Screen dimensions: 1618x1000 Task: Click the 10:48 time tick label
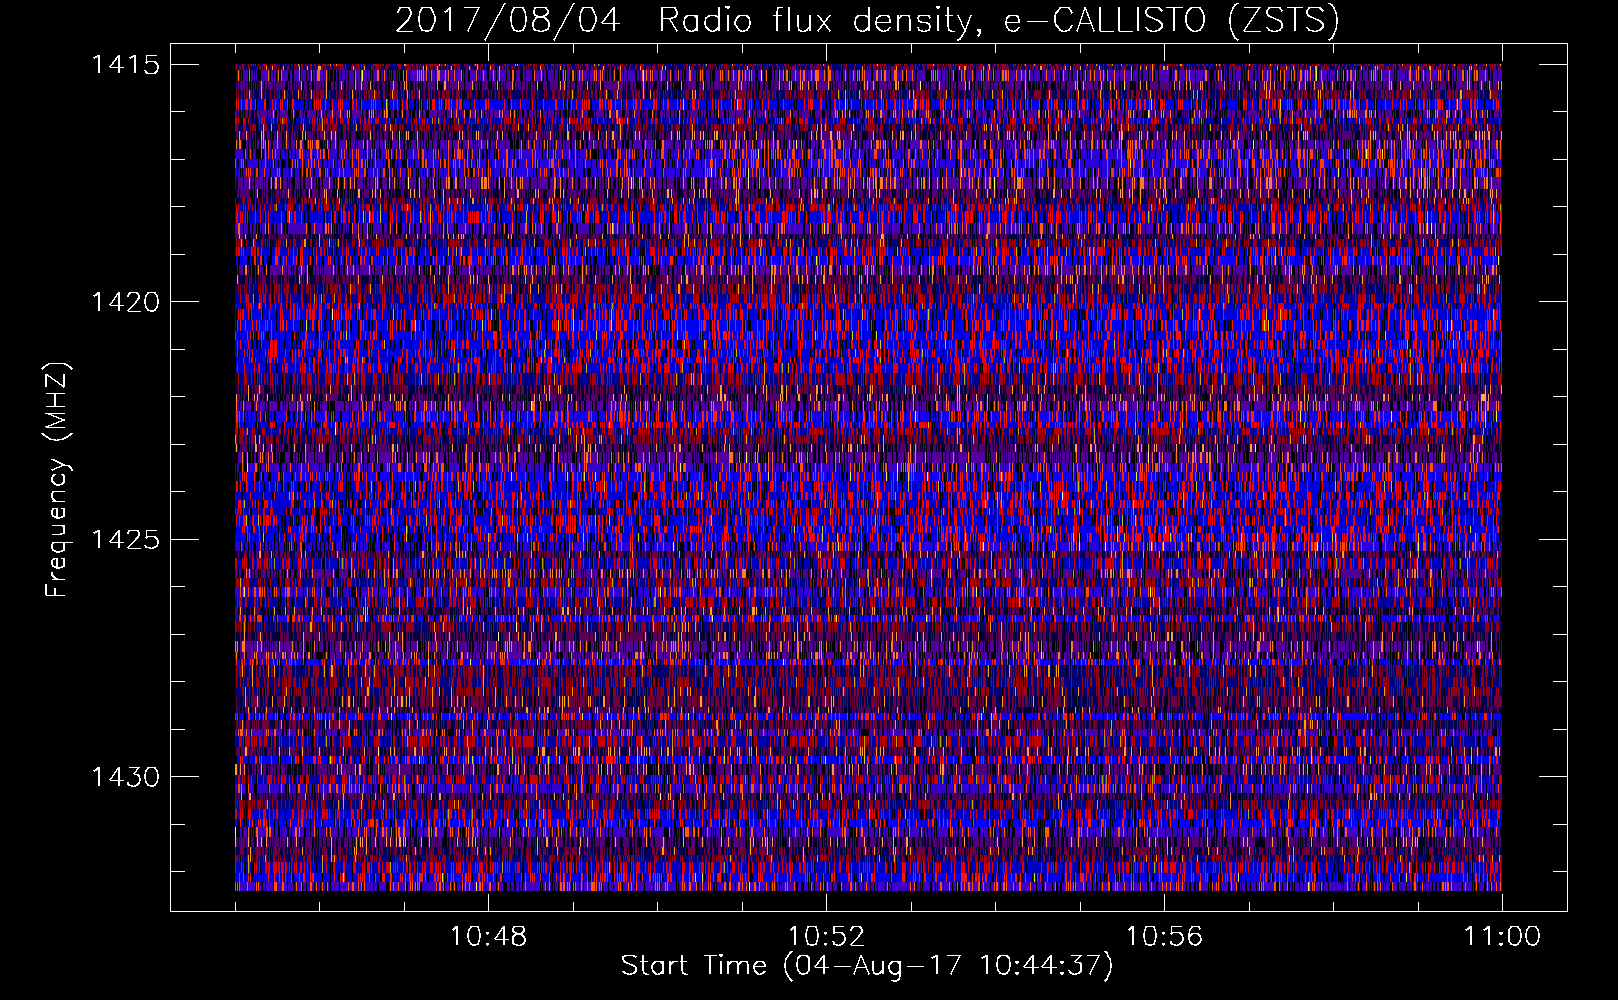click(488, 937)
